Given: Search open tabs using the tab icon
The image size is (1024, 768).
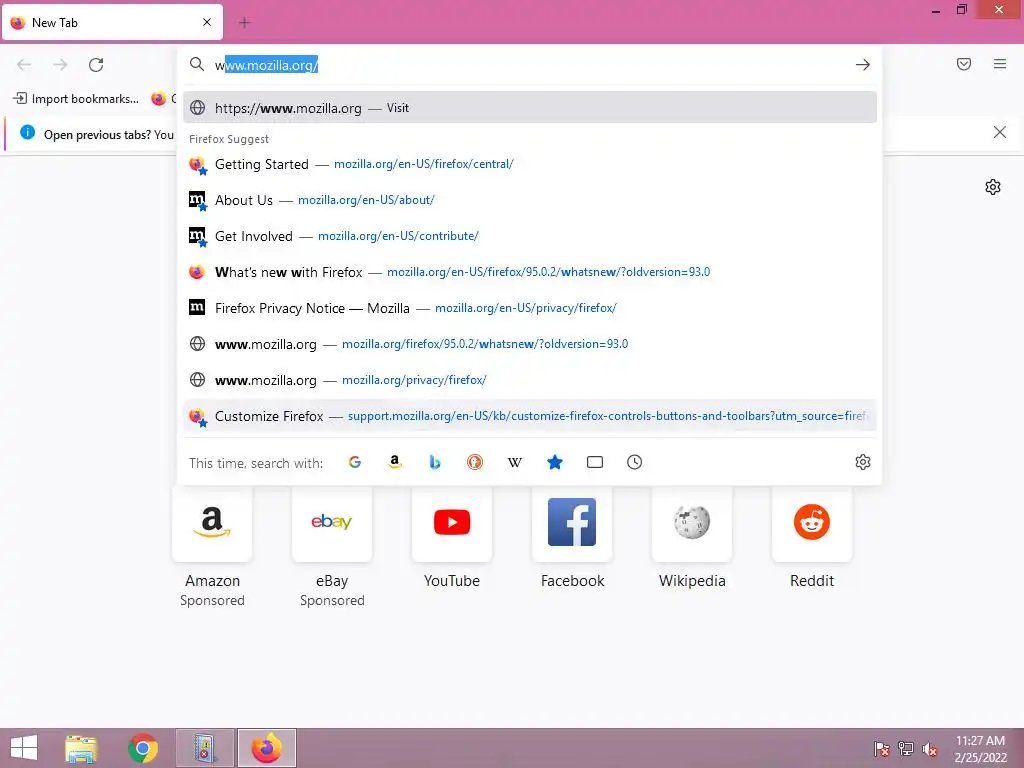Looking at the screenshot, I should click(x=595, y=462).
